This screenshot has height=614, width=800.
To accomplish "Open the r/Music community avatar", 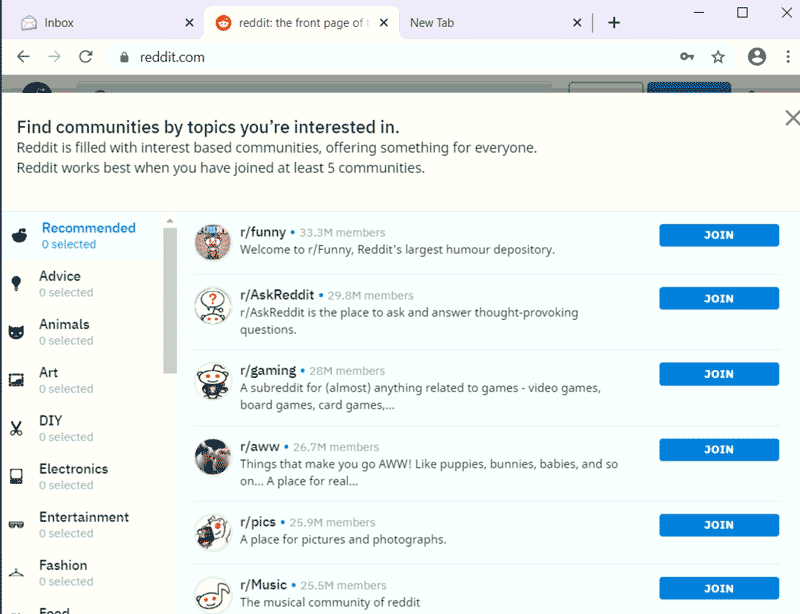I will point(213,595).
